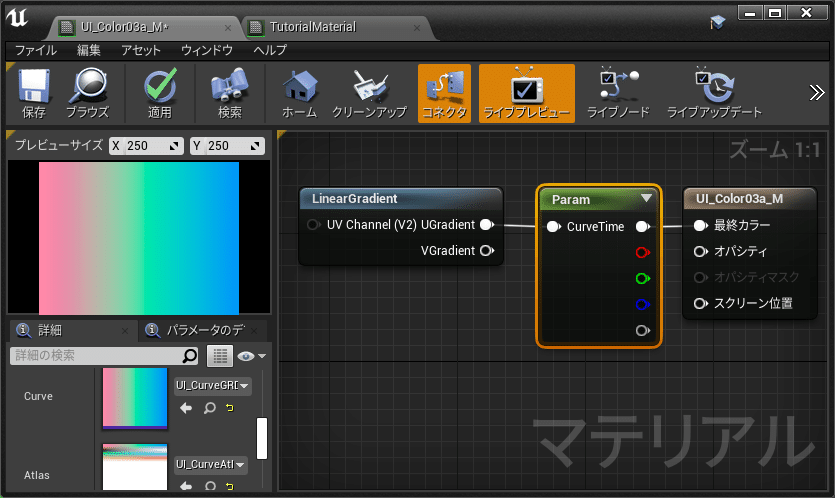Open the ヘルプ menu
835x498 pixels.
pos(269,50)
